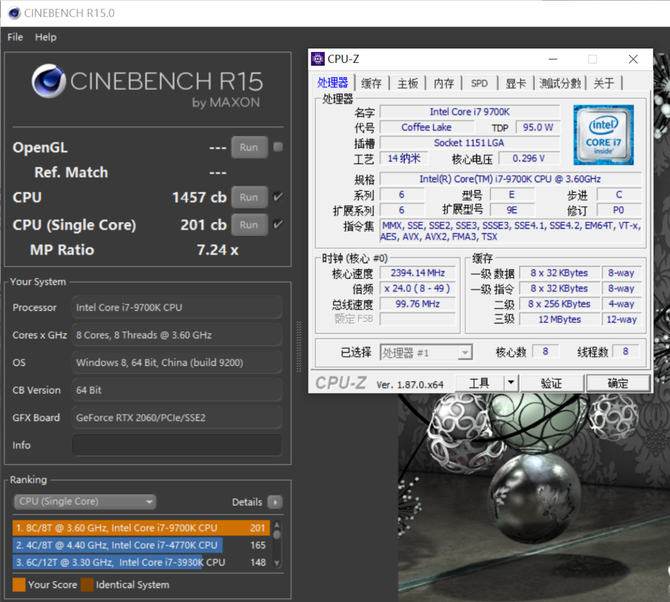This screenshot has width=670, height=602.
Task: Switch to the 主板 tab in CPU-Z
Action: coord(408,83)
